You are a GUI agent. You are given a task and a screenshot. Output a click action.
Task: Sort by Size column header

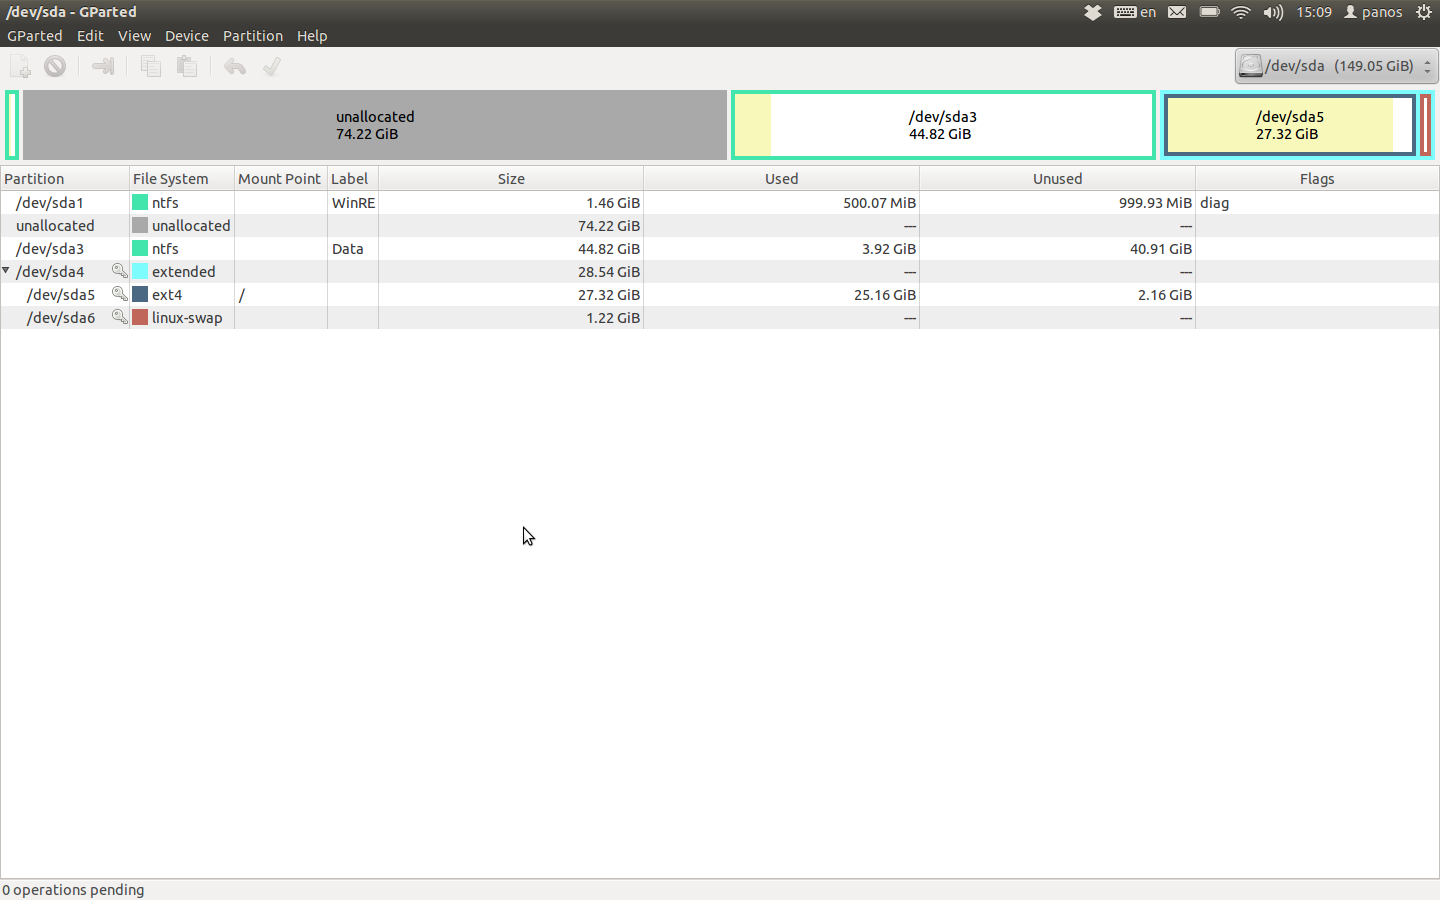pyautogui.click(x=511, y=179)
